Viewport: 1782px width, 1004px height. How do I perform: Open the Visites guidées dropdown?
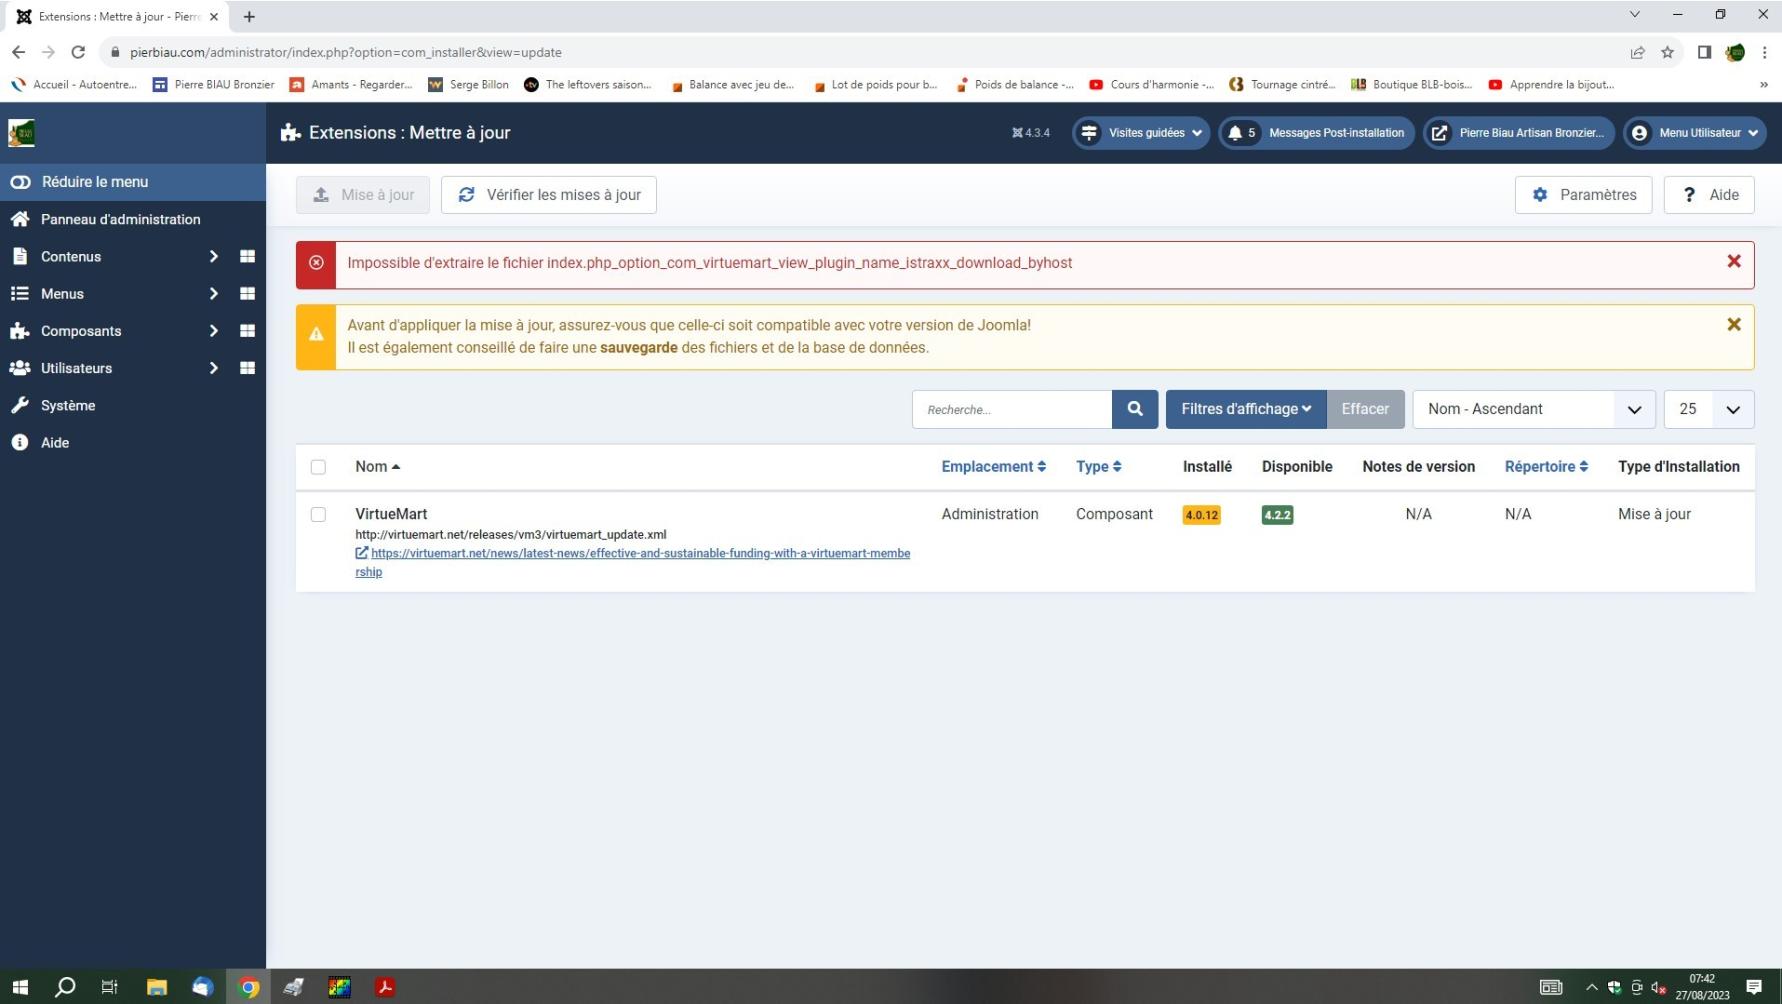[x=1141, y=133]
